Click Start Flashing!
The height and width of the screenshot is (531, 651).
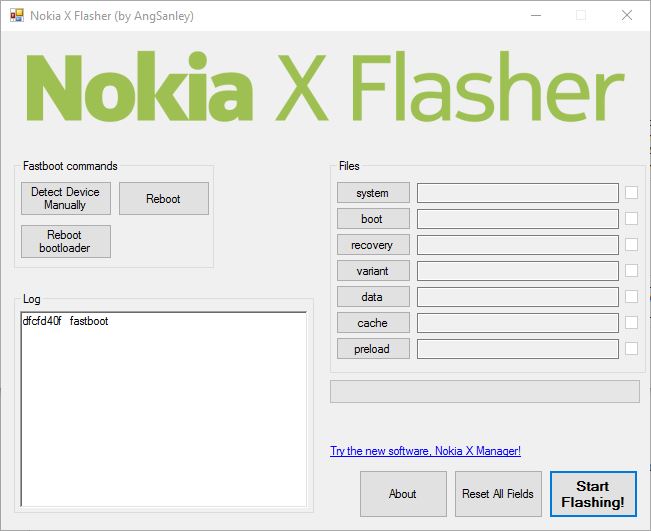tap(593, 494)
